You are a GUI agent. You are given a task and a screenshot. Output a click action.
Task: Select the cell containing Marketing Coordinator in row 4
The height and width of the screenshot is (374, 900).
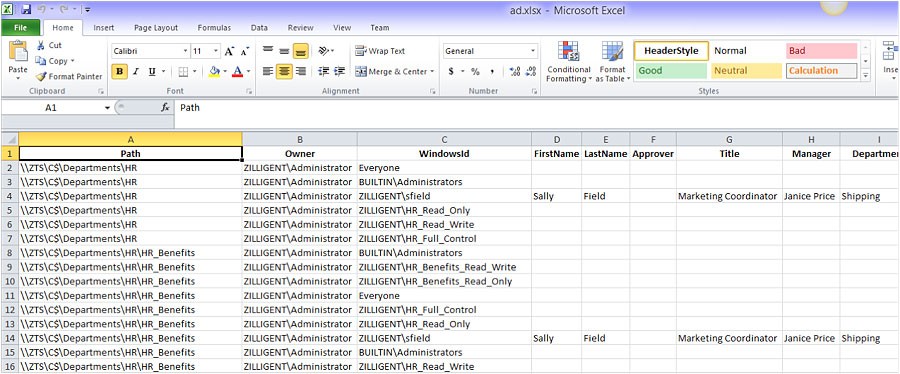point(729,196)
